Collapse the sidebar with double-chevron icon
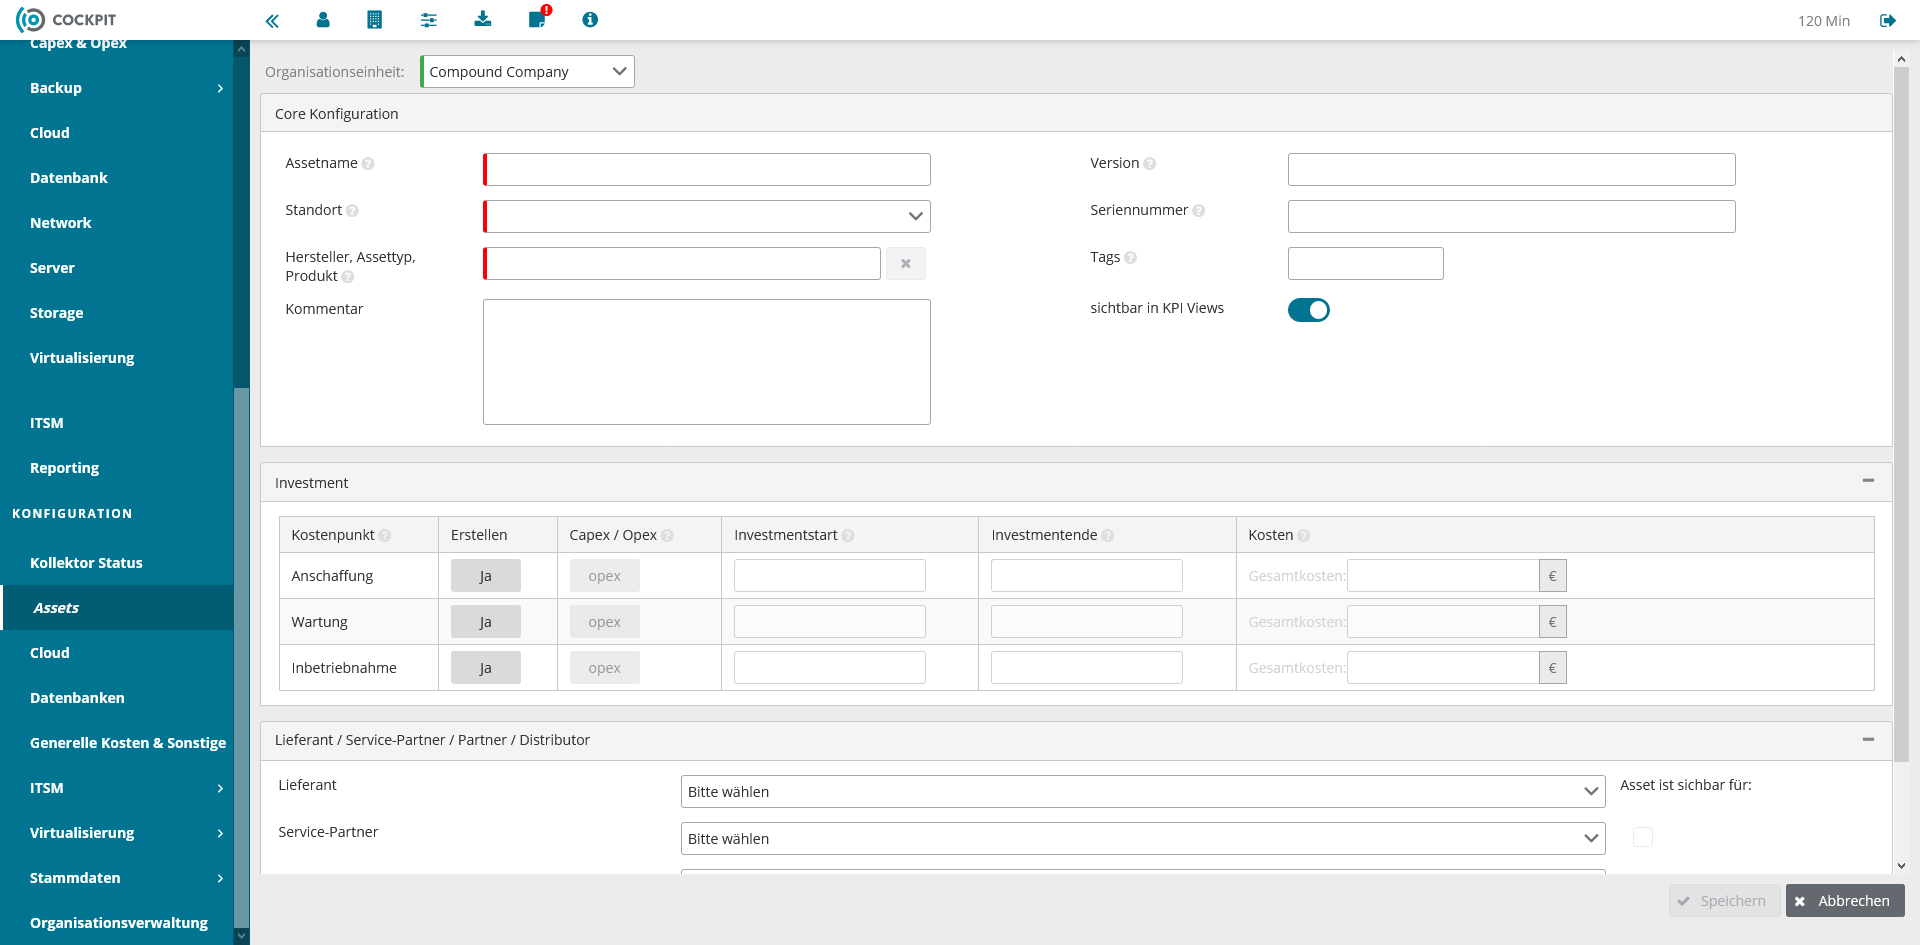Screen dimensions: 1920x945 (272, 20)
